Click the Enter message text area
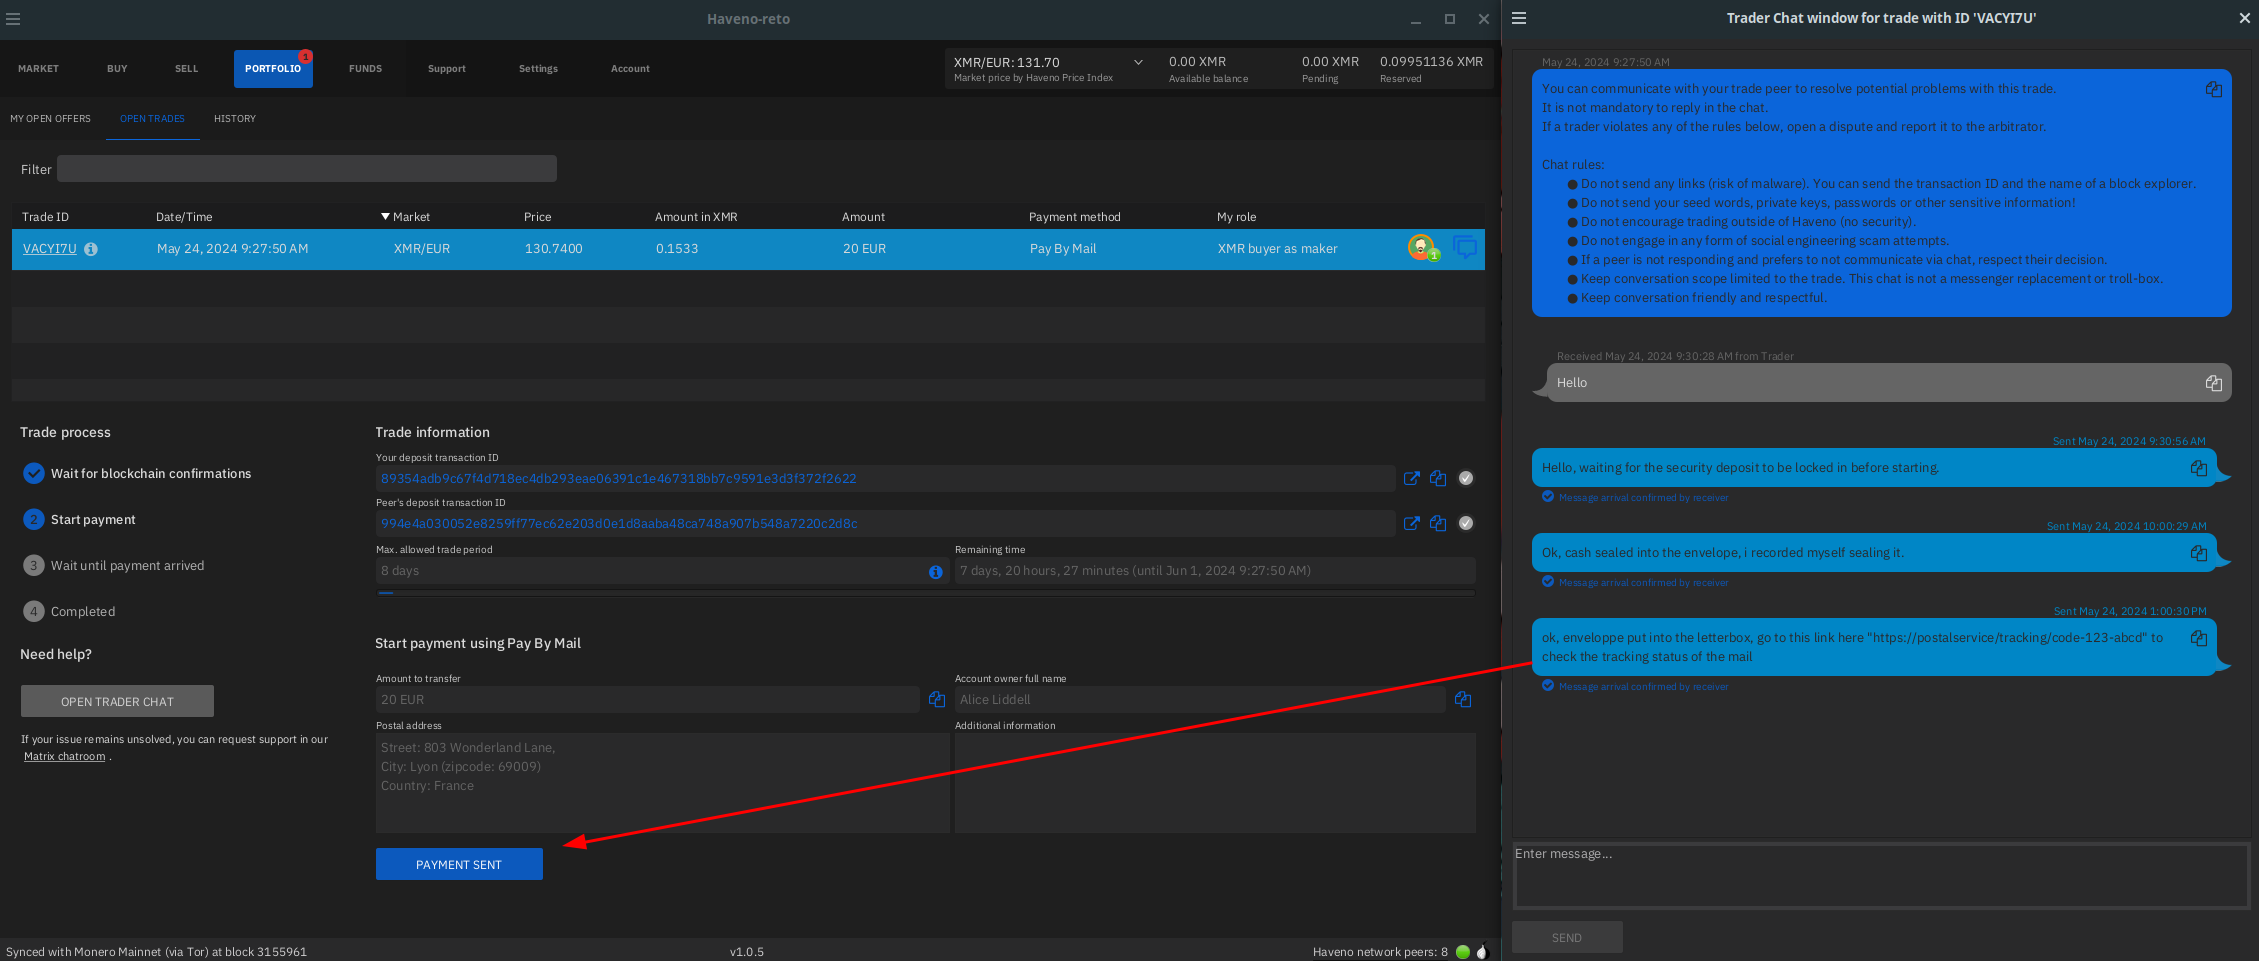 pyautogui.click(x=1881, y=875)
